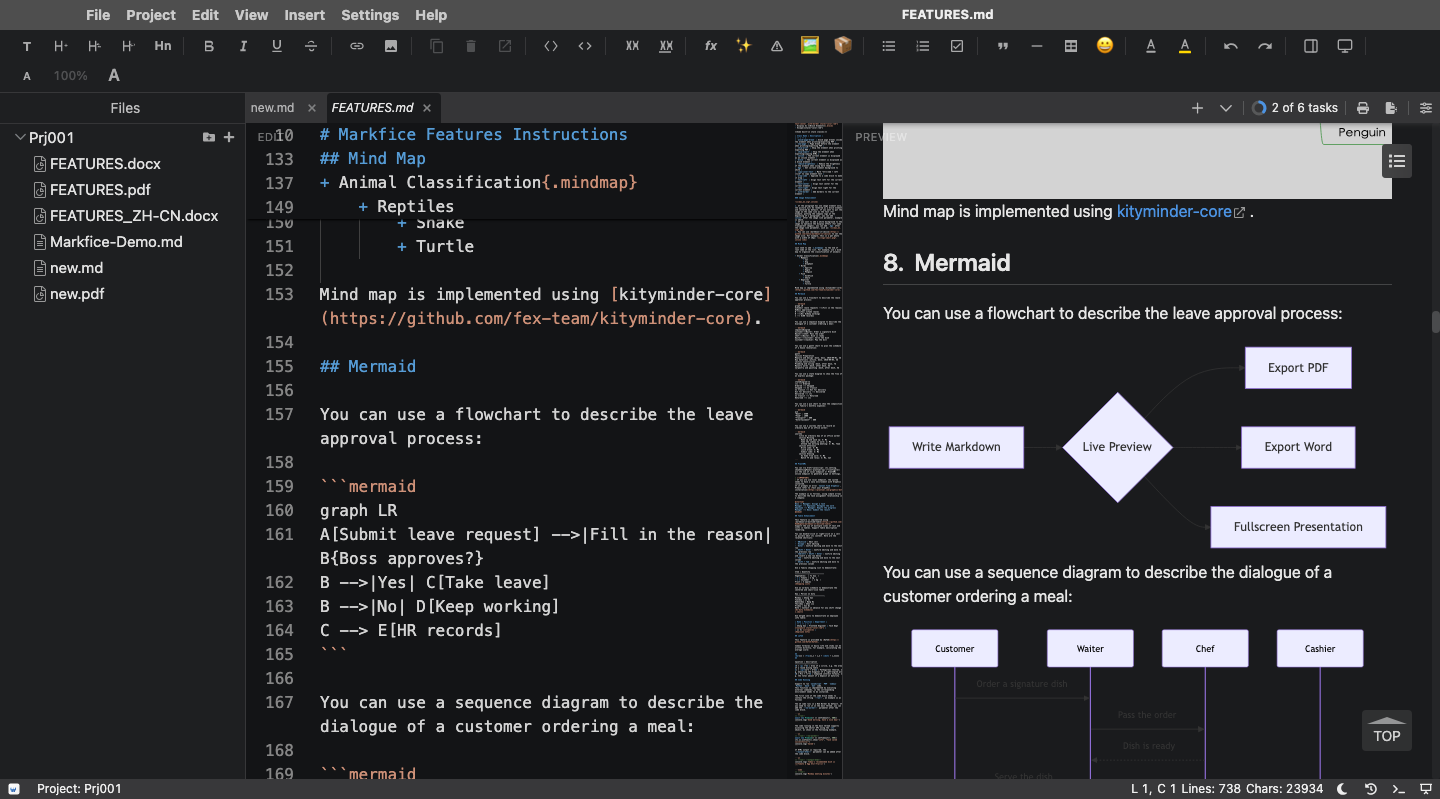Click the Underline toolbar icon
The height and width of the screenshot is (799, 1440).
pos(277,46)
